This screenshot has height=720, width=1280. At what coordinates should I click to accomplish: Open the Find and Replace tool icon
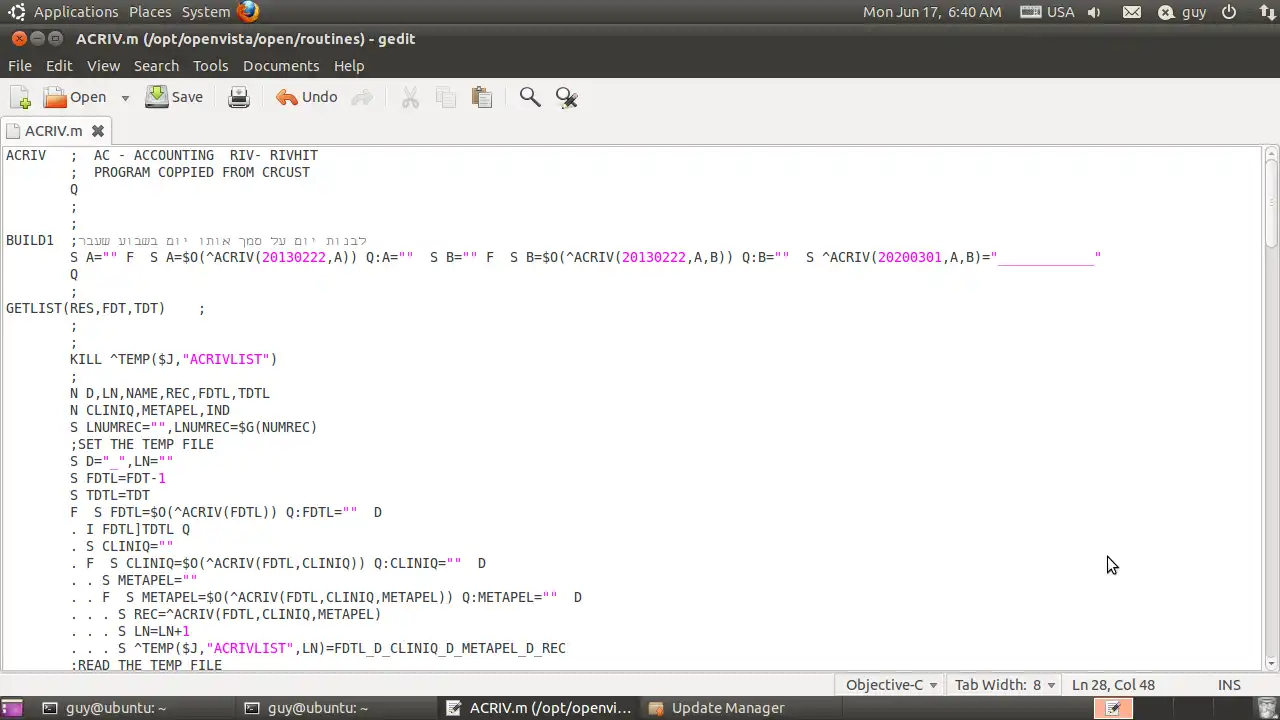(567, 97)
